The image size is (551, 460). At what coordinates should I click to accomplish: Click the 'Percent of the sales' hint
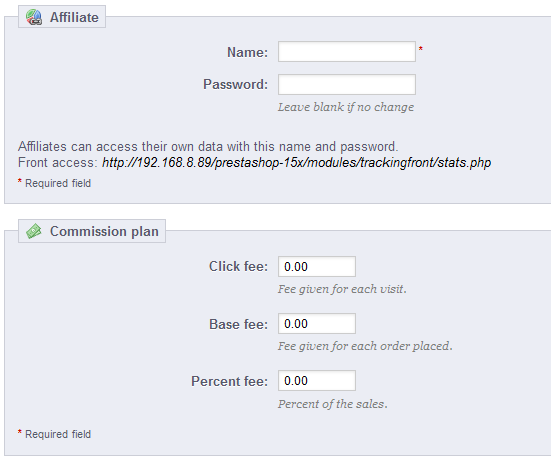332,404
